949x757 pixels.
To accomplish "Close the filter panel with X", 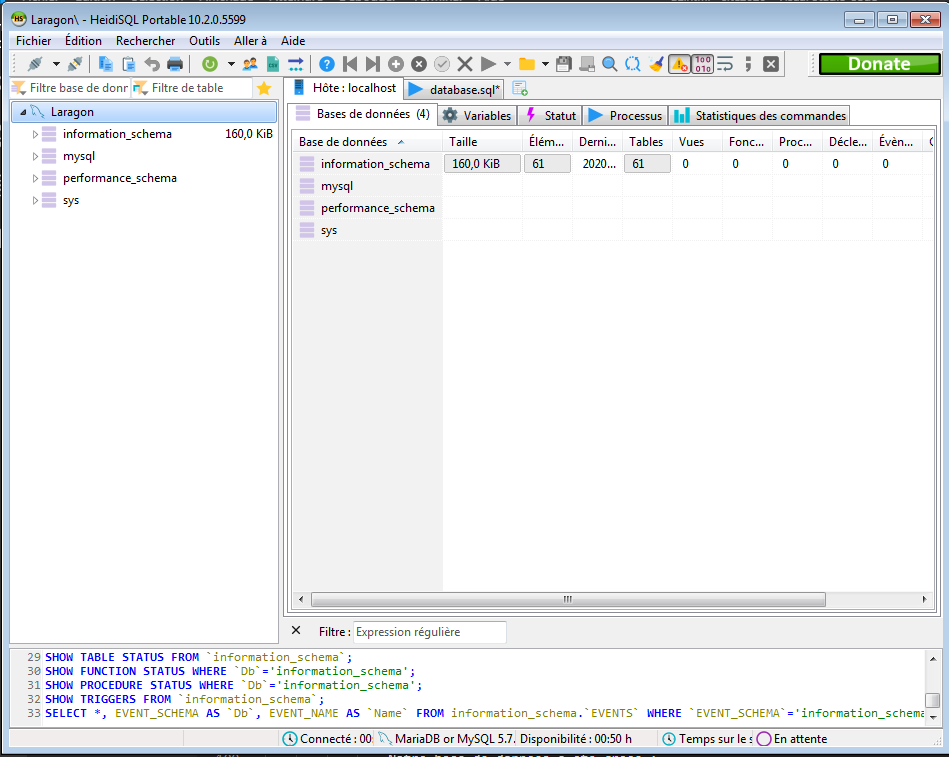I will coord(296,631).
